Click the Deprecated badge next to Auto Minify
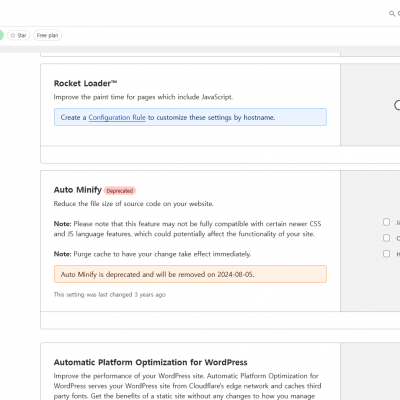Screen dimensions: 400x400 [x=120, y=191]
